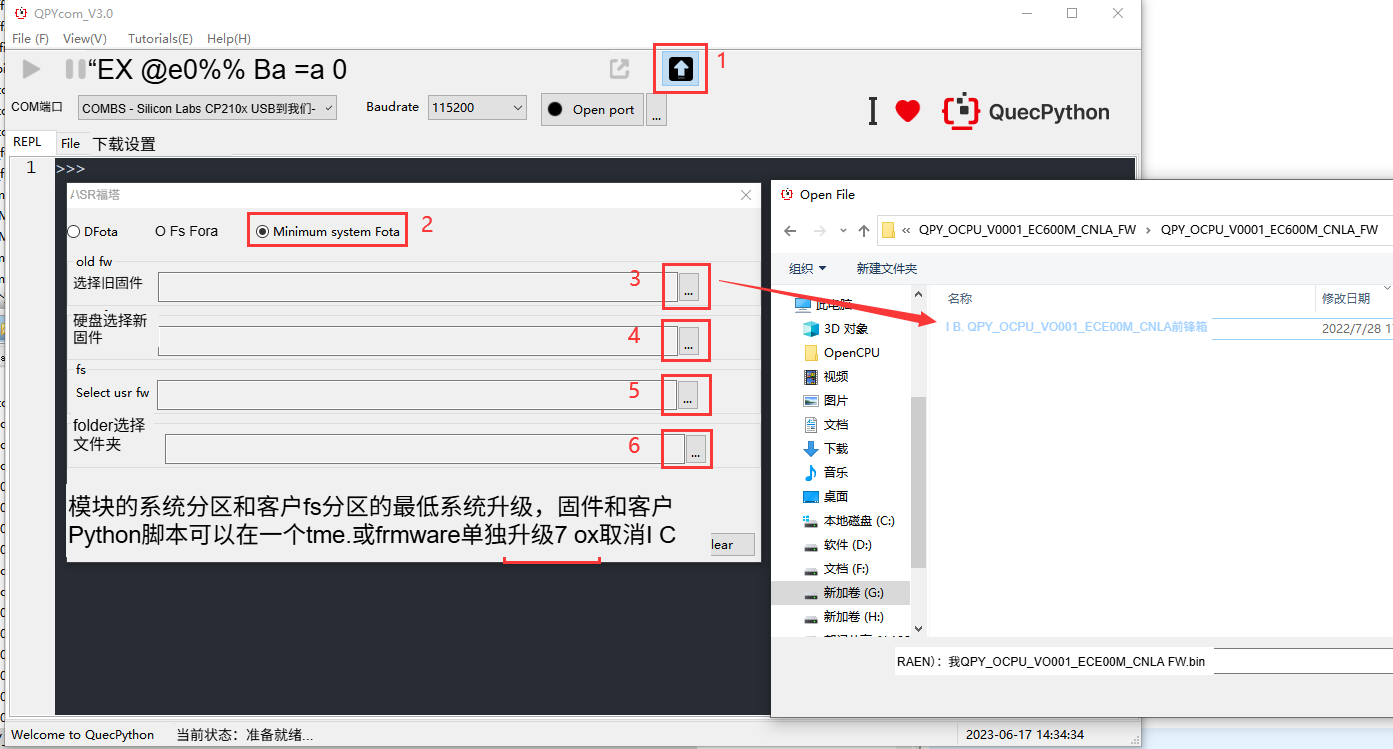Viewport: 1393px width, 749px height.
Task: Browse for the folder selection path
Action: (x=696, y=449)
